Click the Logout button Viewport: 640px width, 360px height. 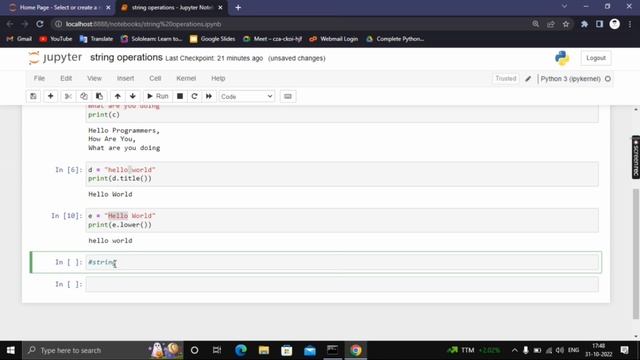596,58
